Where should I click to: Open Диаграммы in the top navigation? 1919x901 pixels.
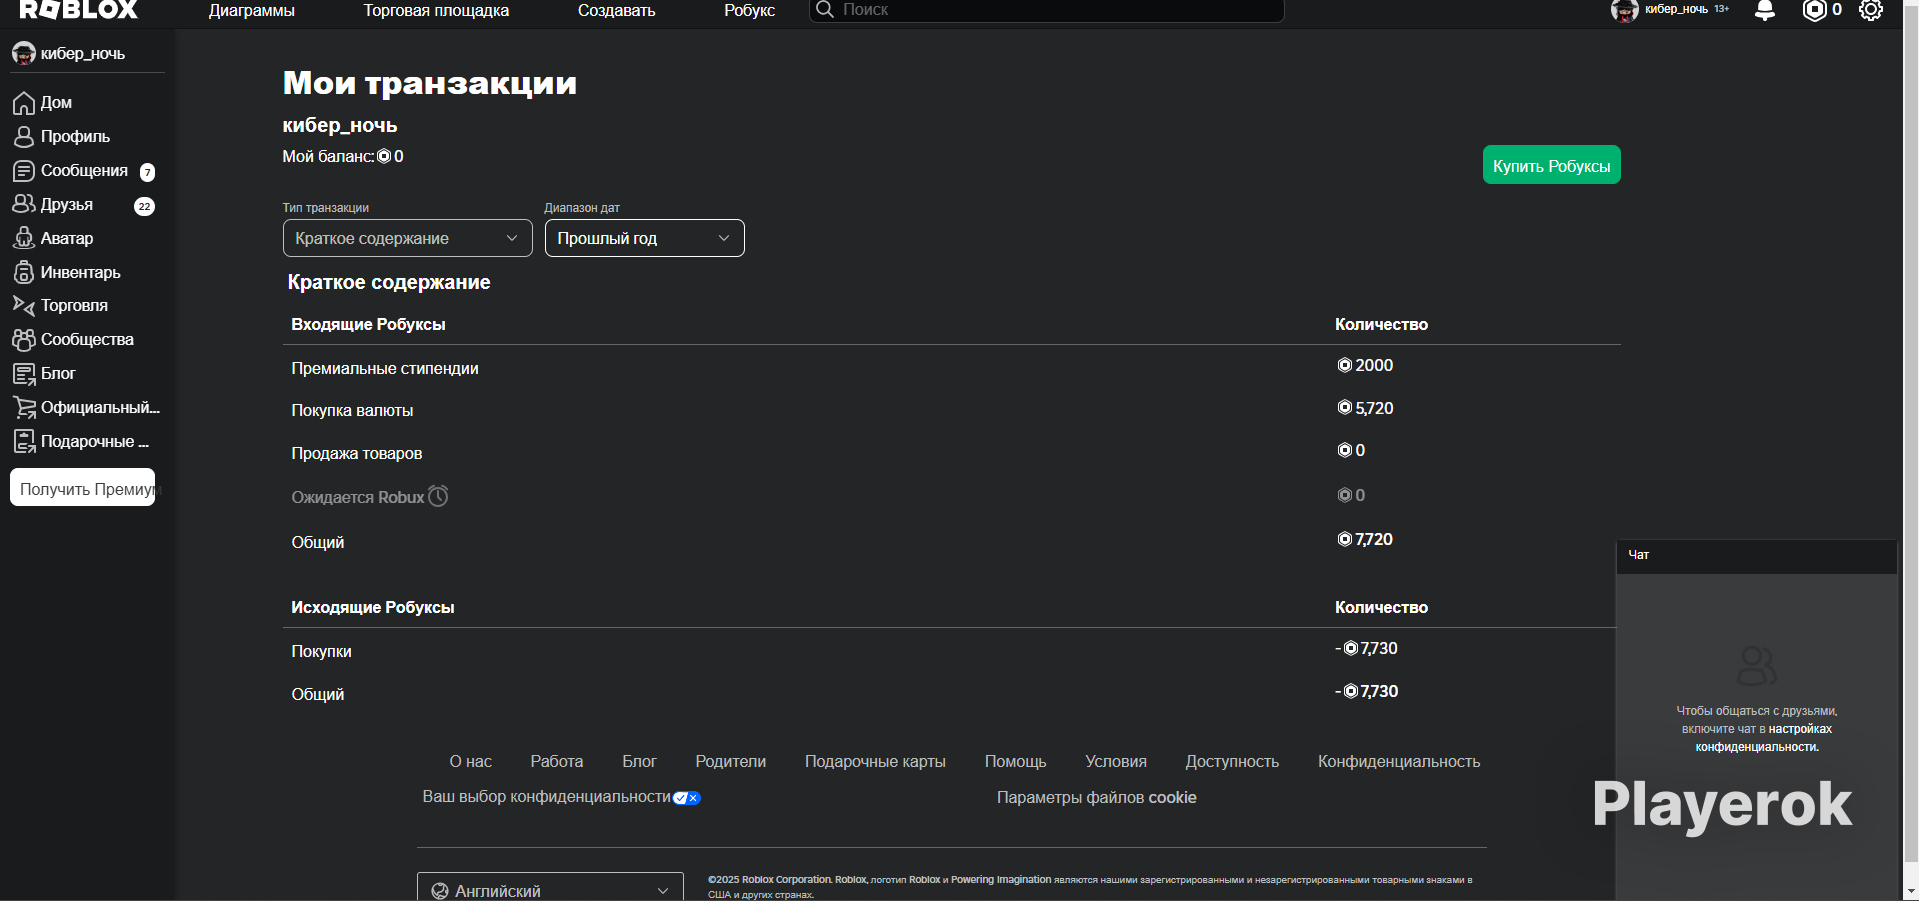coord(252,10)
